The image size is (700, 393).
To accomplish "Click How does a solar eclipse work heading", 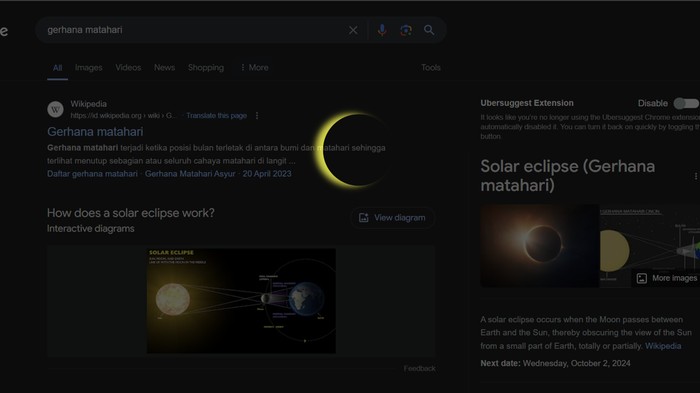I will (131, 213).
